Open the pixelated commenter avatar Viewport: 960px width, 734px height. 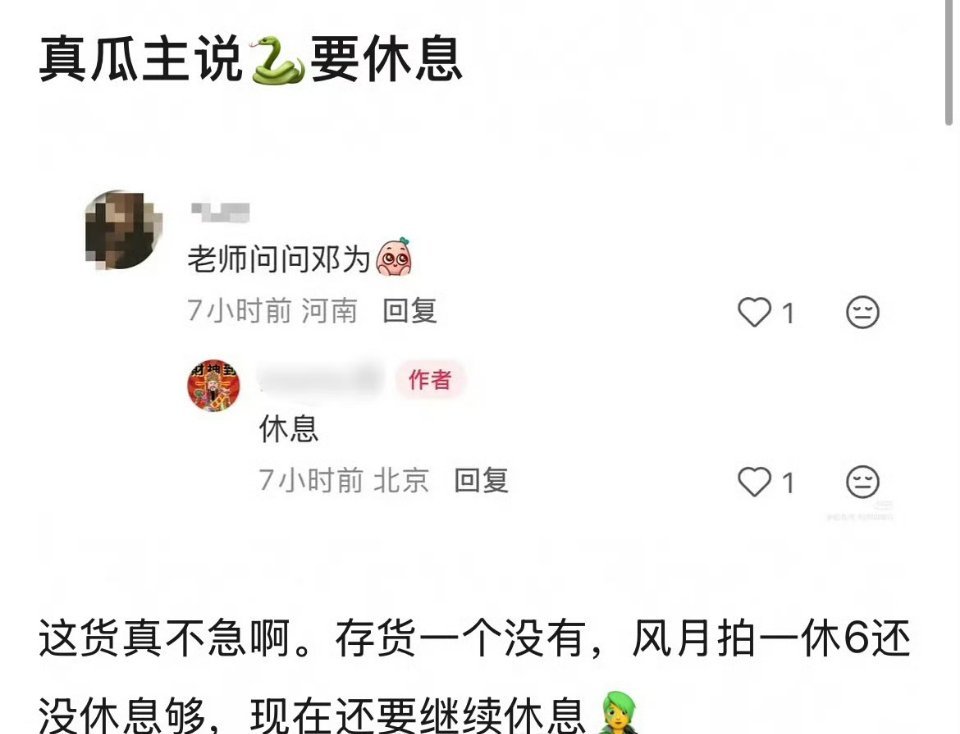(124, 230)
